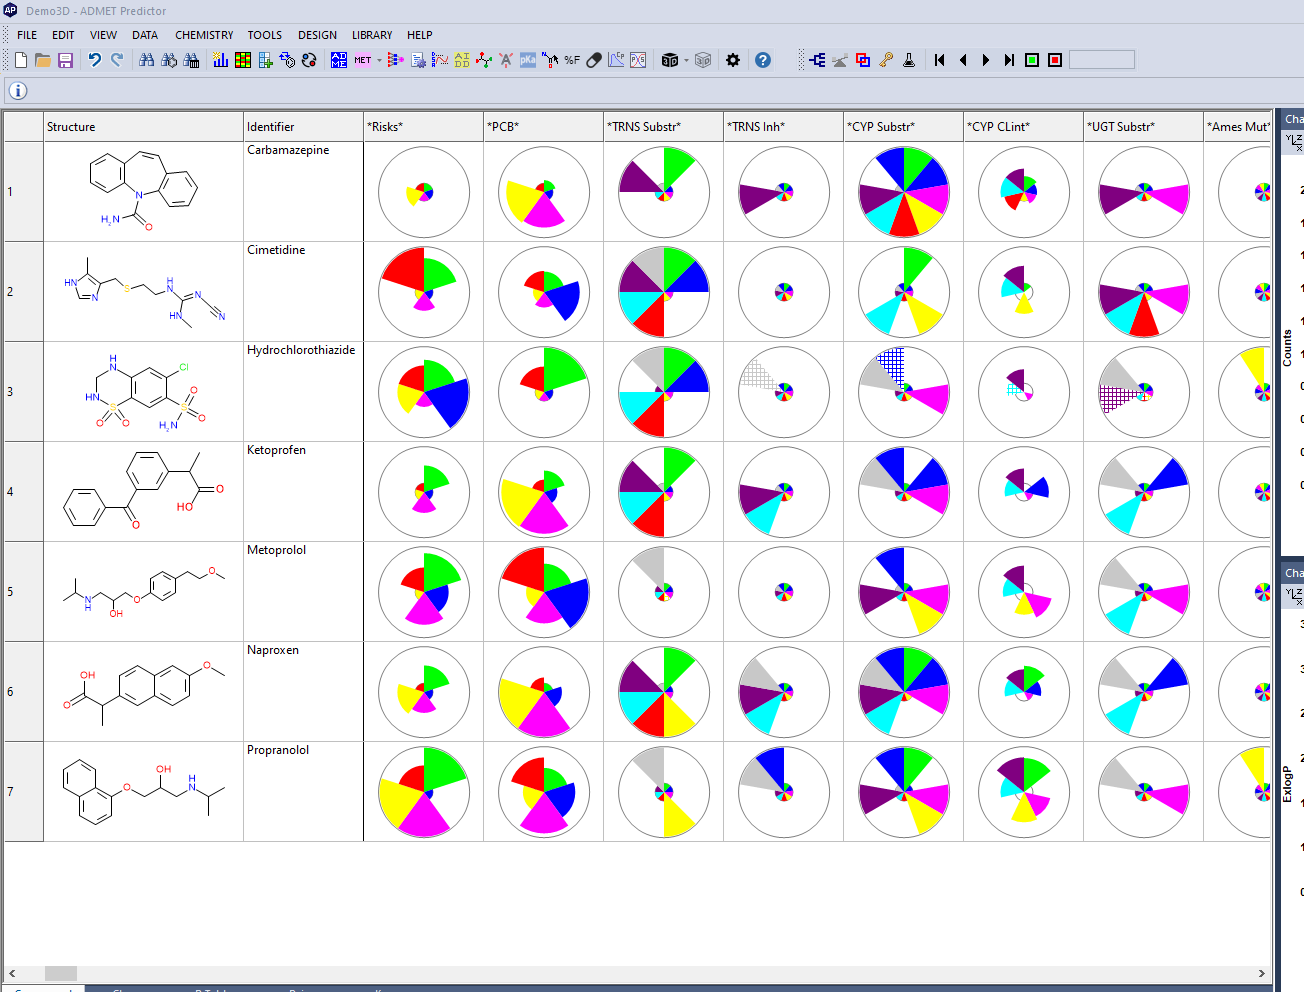The width and height of the screenshot is (1304, 992).
Task: Click the Carbamazepine structure thumbnail
Action: (x=144, y=192)
